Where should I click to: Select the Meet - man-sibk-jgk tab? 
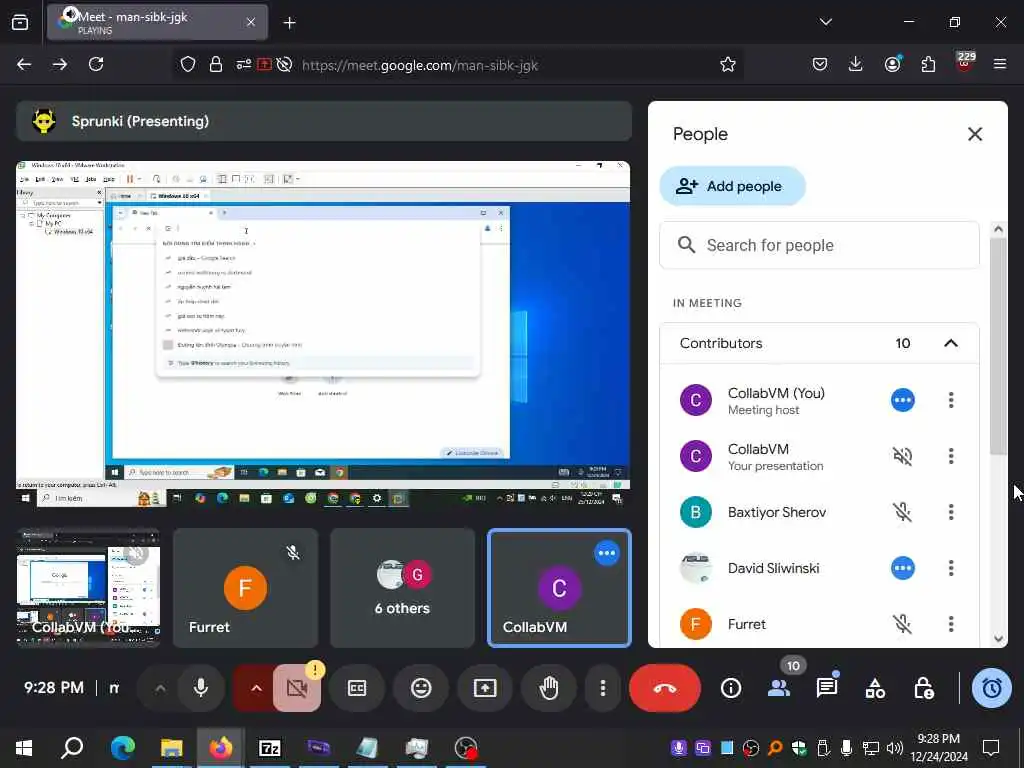157,22
